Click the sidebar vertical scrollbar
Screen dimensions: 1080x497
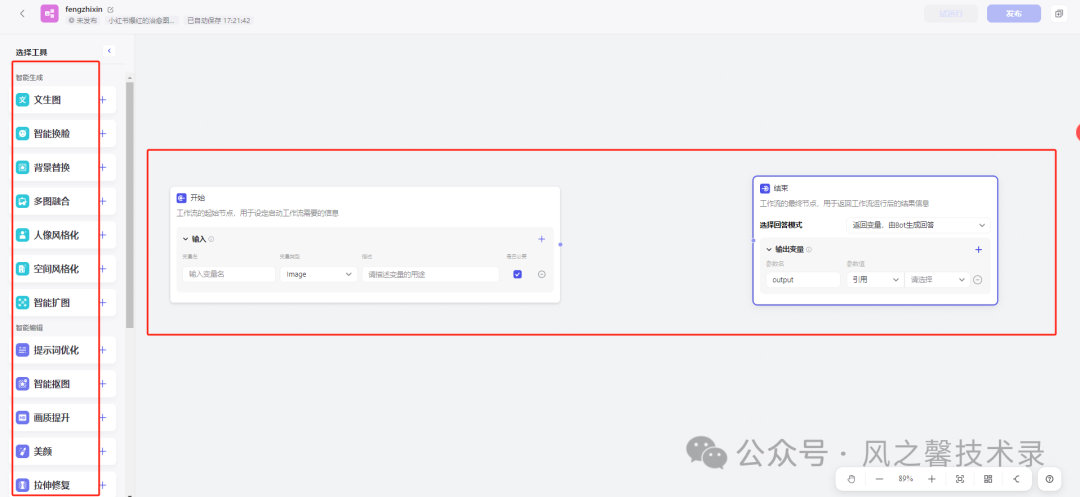(129, 205)
